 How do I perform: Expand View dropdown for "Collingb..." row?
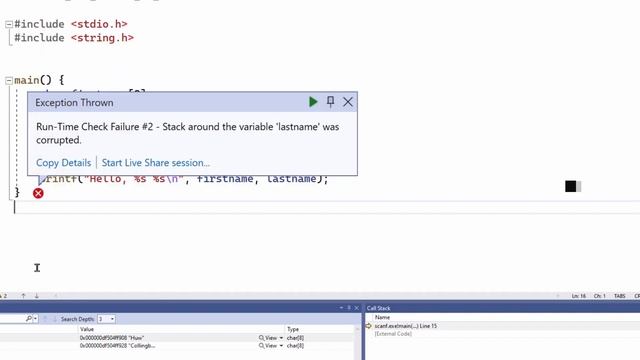(281, 346)
